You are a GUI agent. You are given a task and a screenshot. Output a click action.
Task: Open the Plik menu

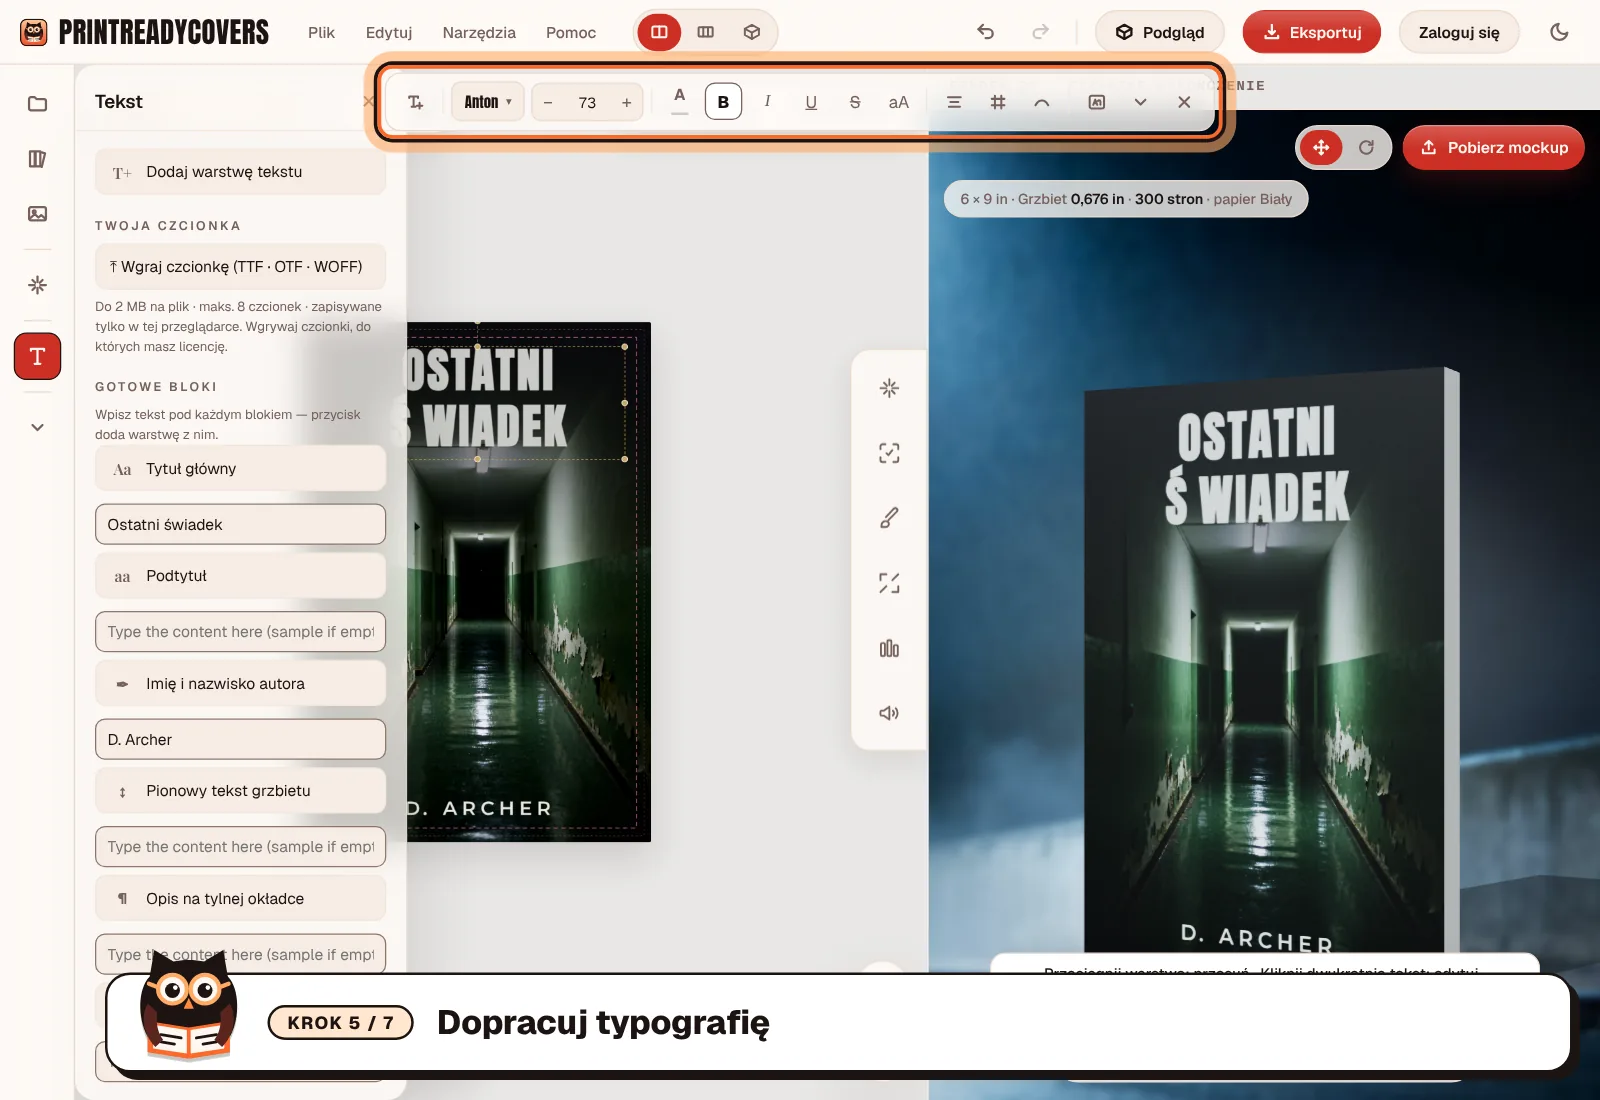coord(321,32)
